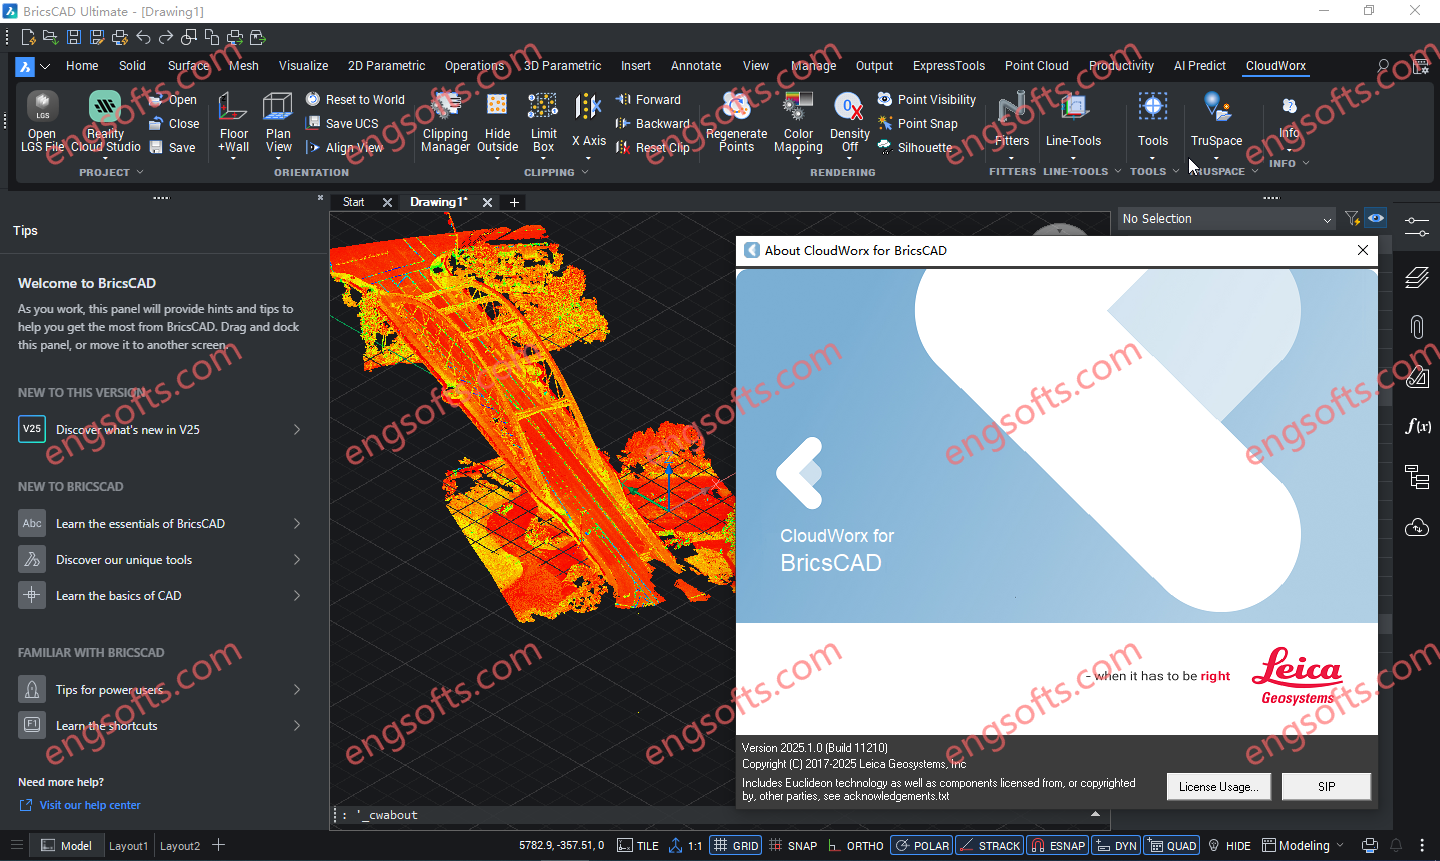Select Hide Outside clipping tool

[497, 122]
